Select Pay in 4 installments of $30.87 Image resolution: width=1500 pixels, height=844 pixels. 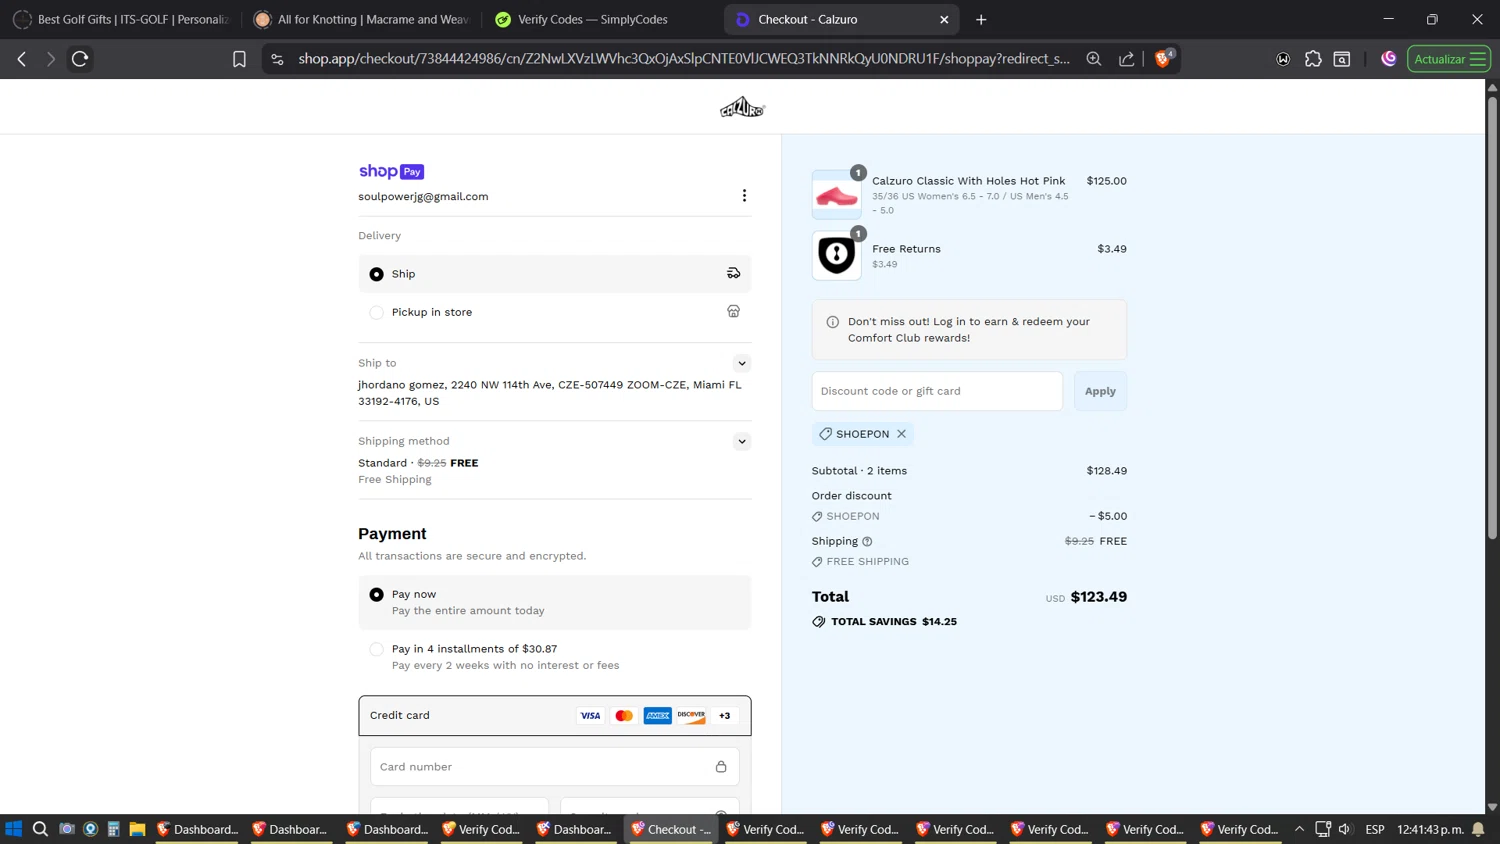555,657
